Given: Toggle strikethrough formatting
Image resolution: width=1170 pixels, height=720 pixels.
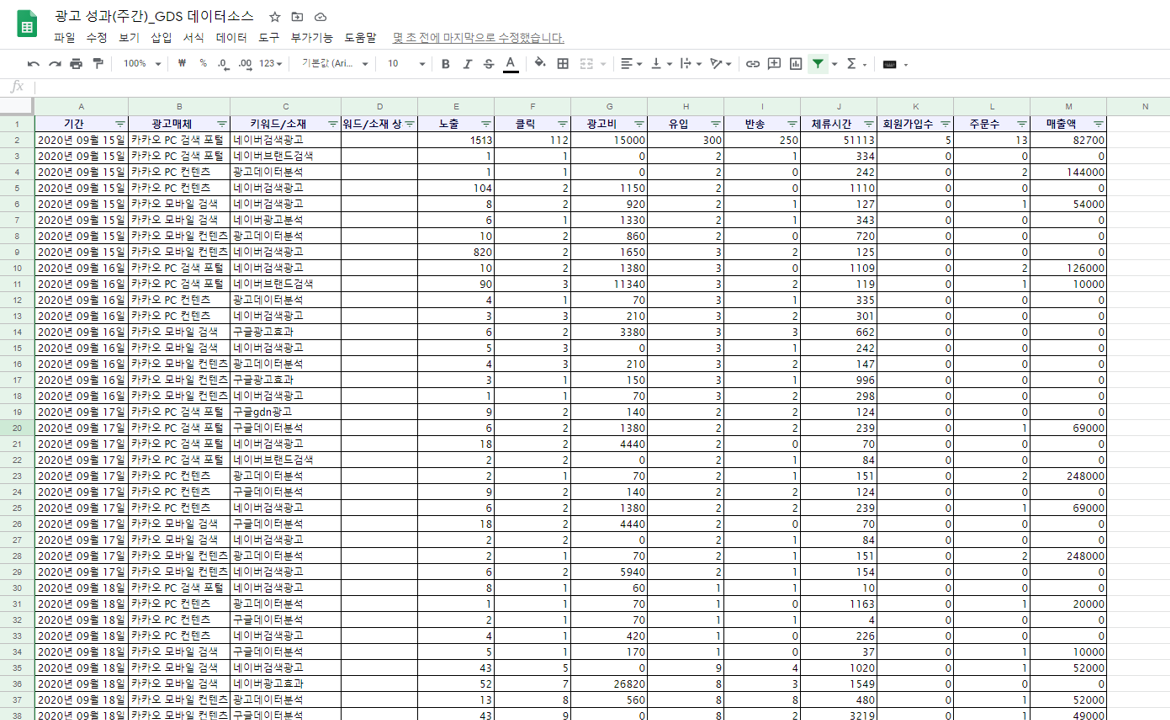Looking at the screenshot, I should point(489,64).
